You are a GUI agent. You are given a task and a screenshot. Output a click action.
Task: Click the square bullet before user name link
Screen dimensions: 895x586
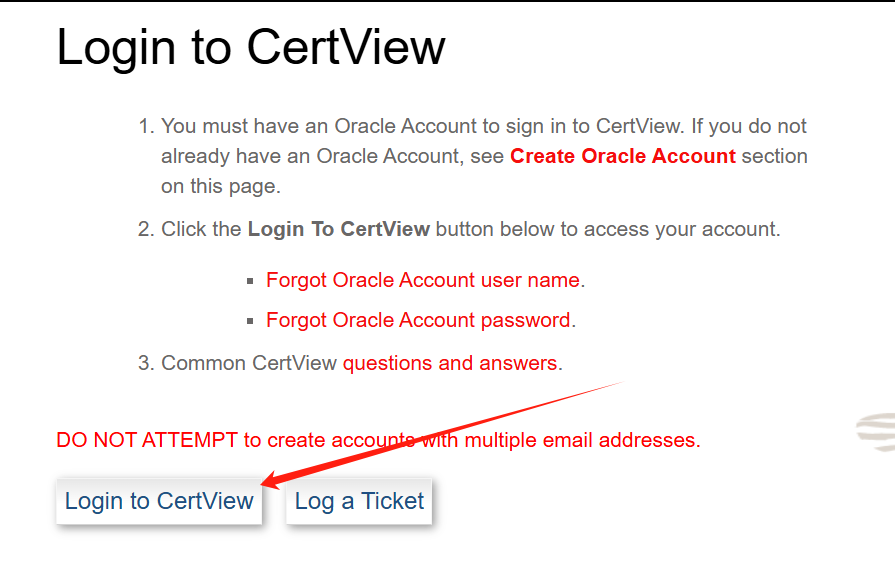click(x=250, y=281)
